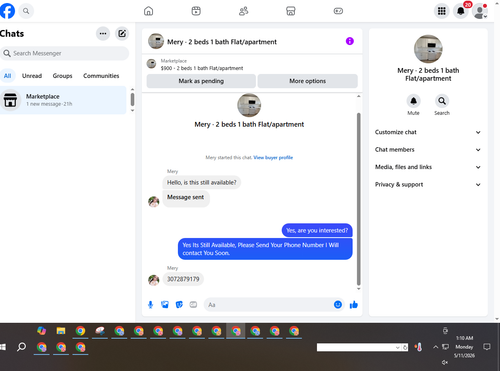The height and width of the screenshot is (371, 500).
Task: Click the "Message sent" bubble
Action: [186, 198]
